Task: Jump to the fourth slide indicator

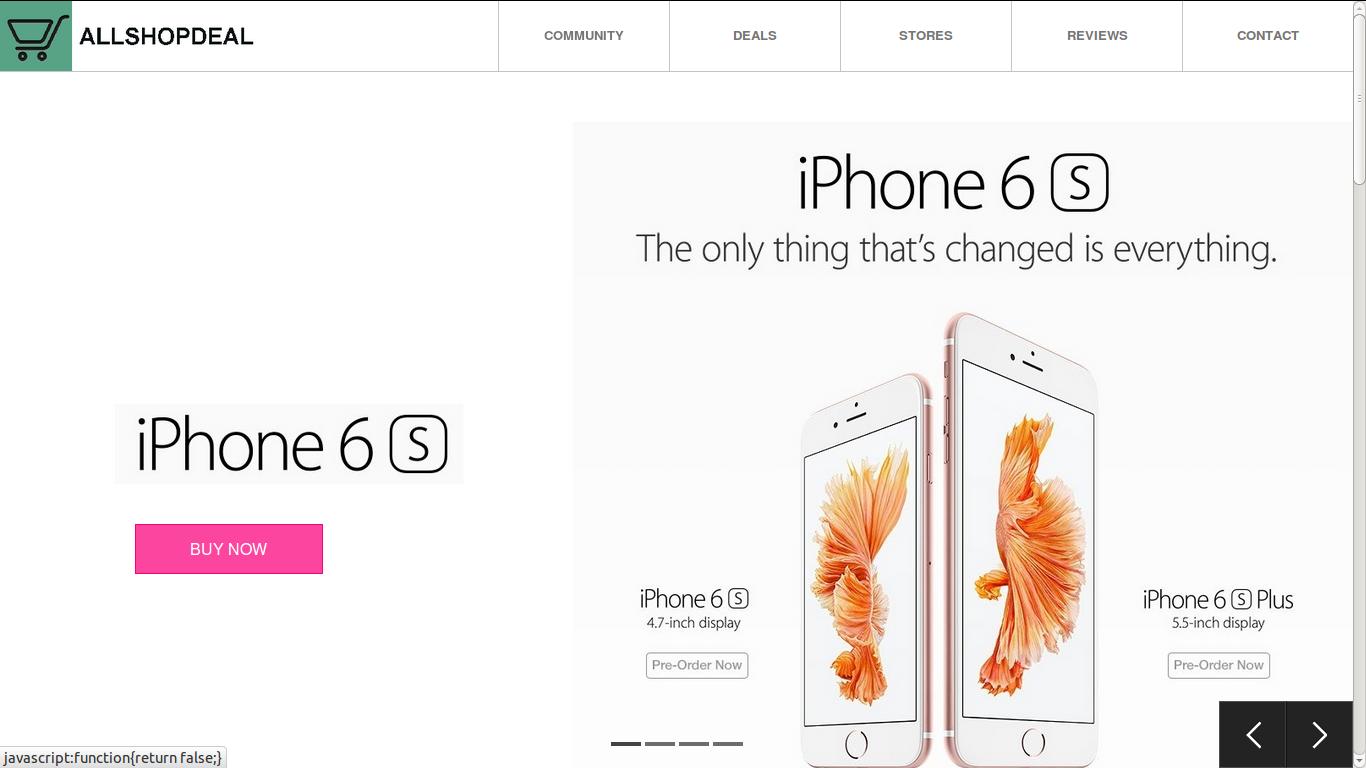Action: [728, 744]
